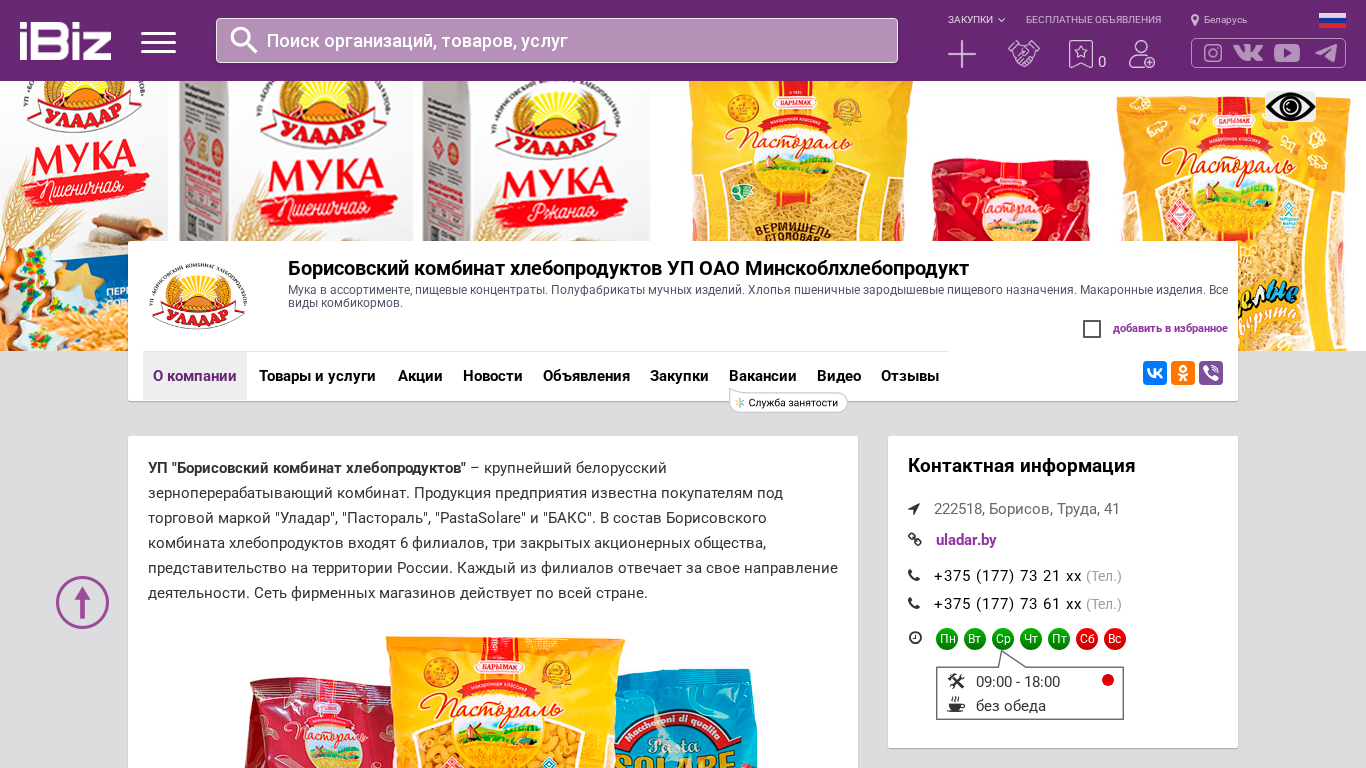Expand the 'Закупки' dropdown in header
1366x768 pixels.
[x=976, y=20]
